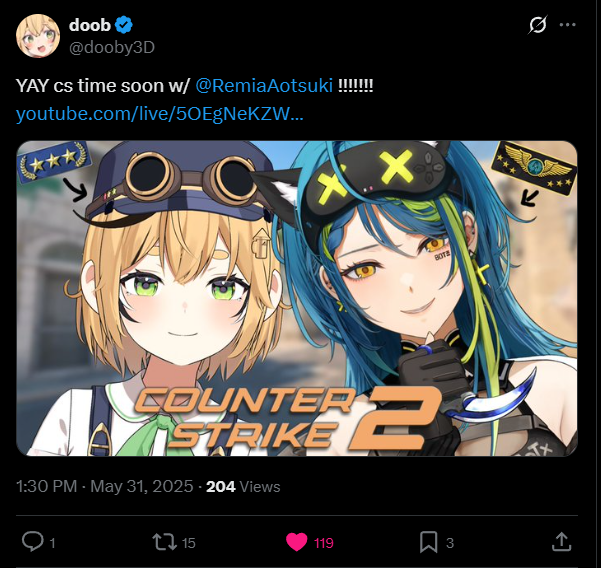601x568 pixels.
Task: Click the blue verified badge beside doob
Action: 124,25
